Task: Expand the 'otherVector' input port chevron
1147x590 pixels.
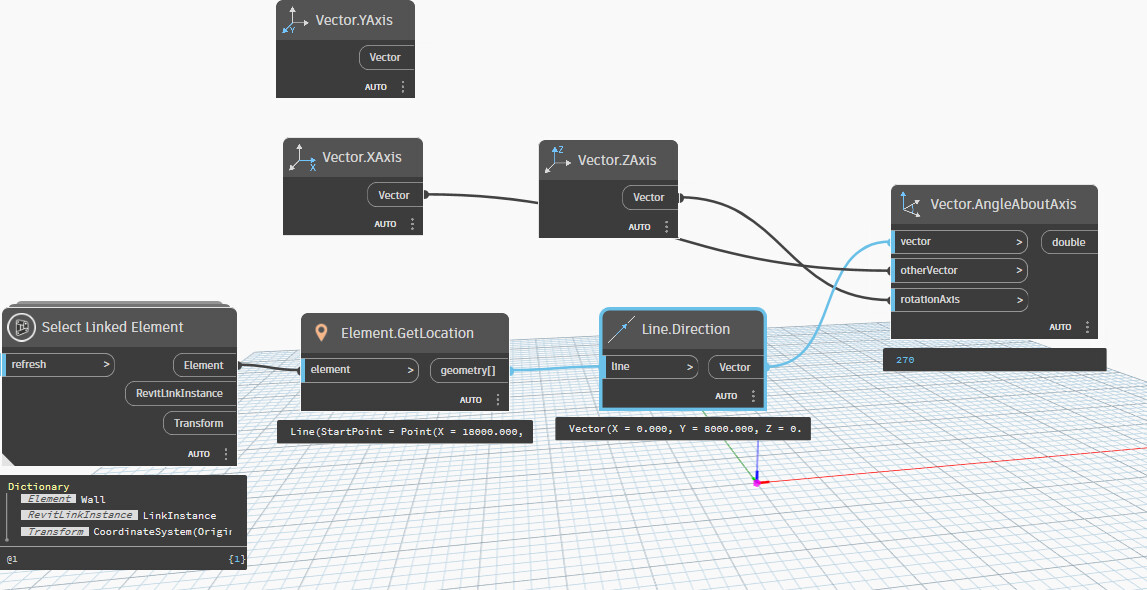Action: pos(1019,271)
